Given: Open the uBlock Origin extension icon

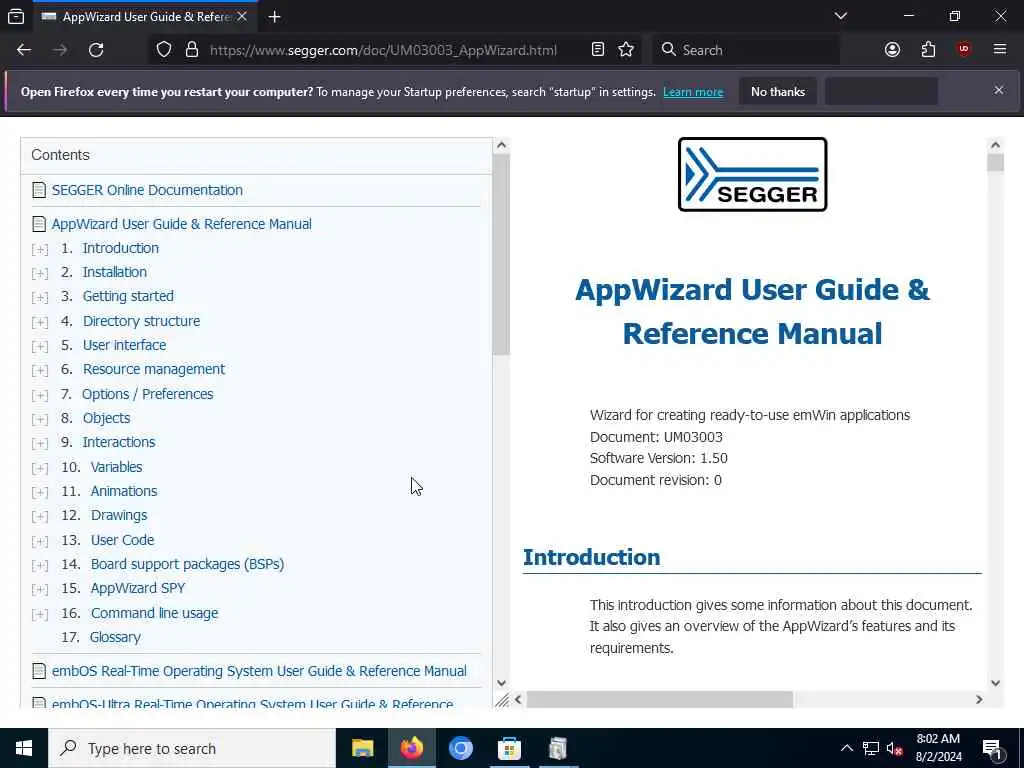Looking at the screenshot, I should 964,50.
